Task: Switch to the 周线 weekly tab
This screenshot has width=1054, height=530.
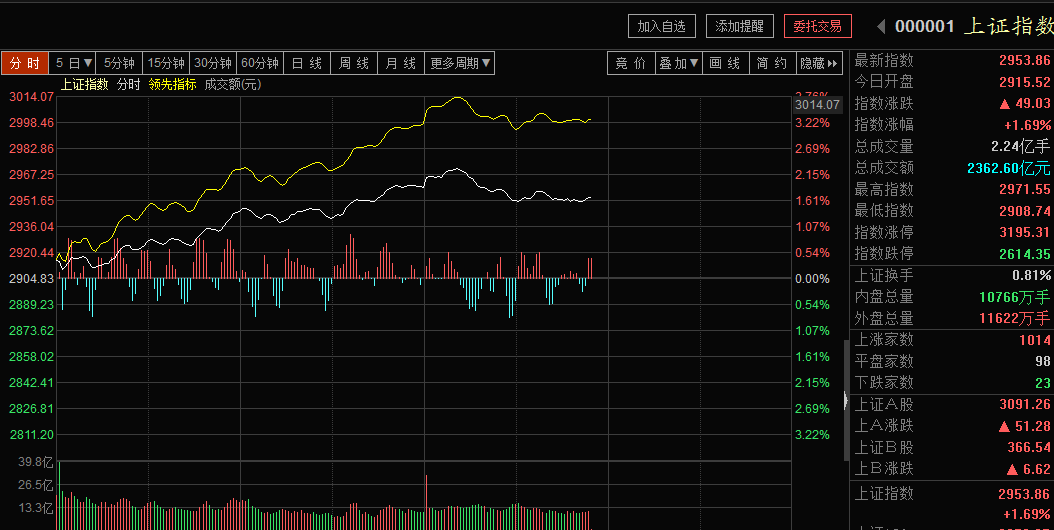Action: point(354,63)
